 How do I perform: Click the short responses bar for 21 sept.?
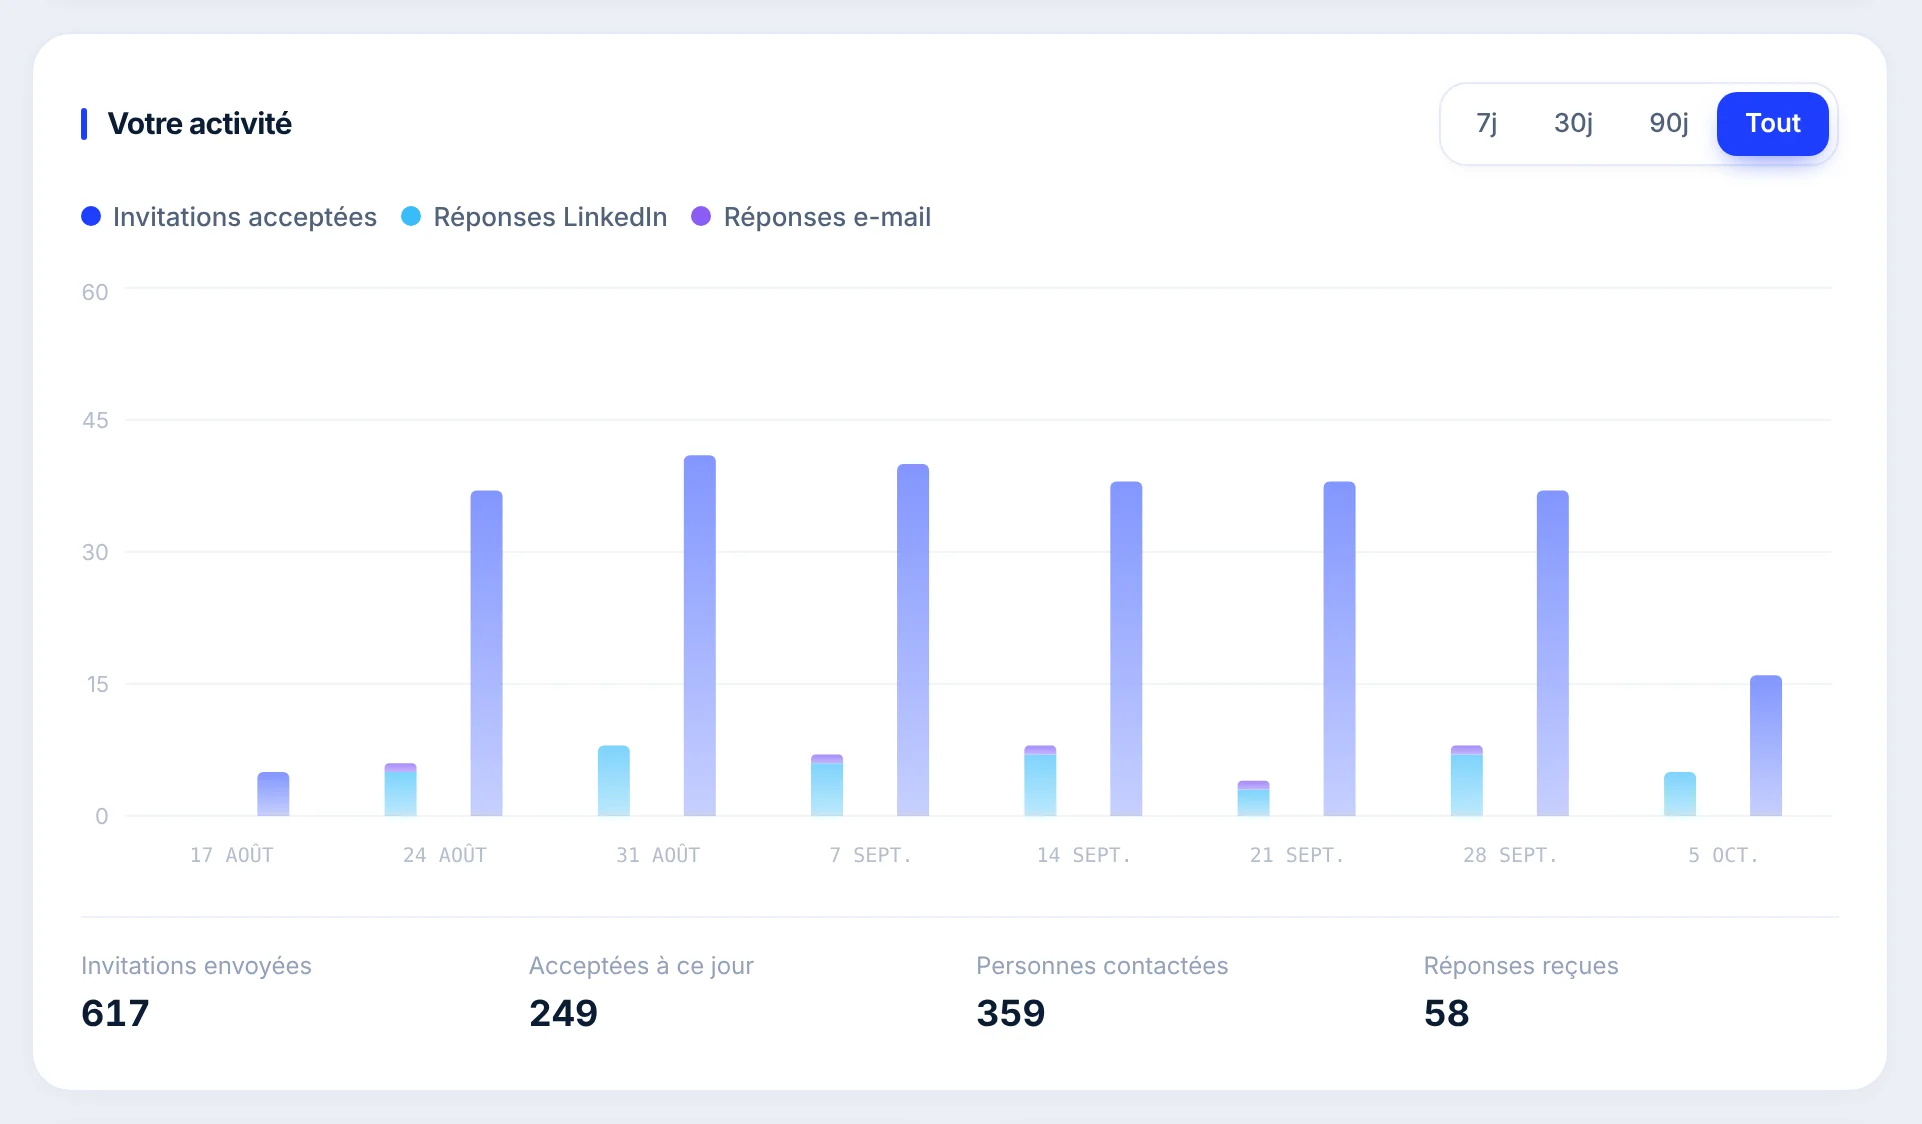tap(1253, 798)
